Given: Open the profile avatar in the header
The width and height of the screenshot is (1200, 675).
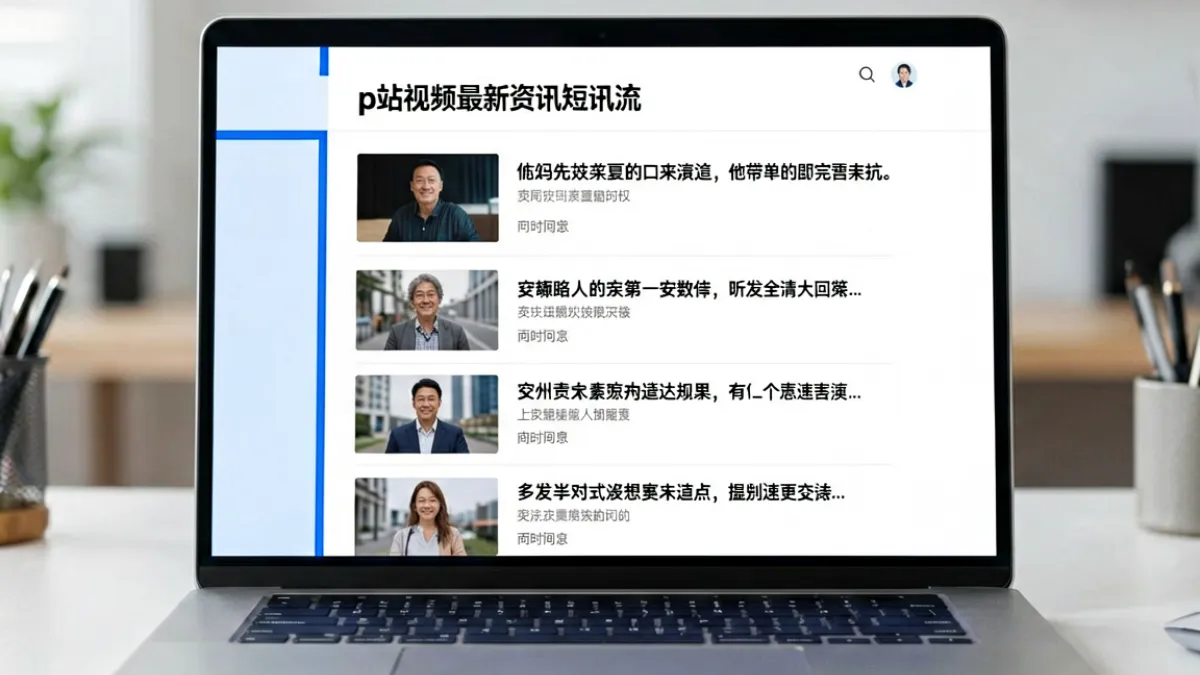Looking at the screenshot, I should 904,75.
